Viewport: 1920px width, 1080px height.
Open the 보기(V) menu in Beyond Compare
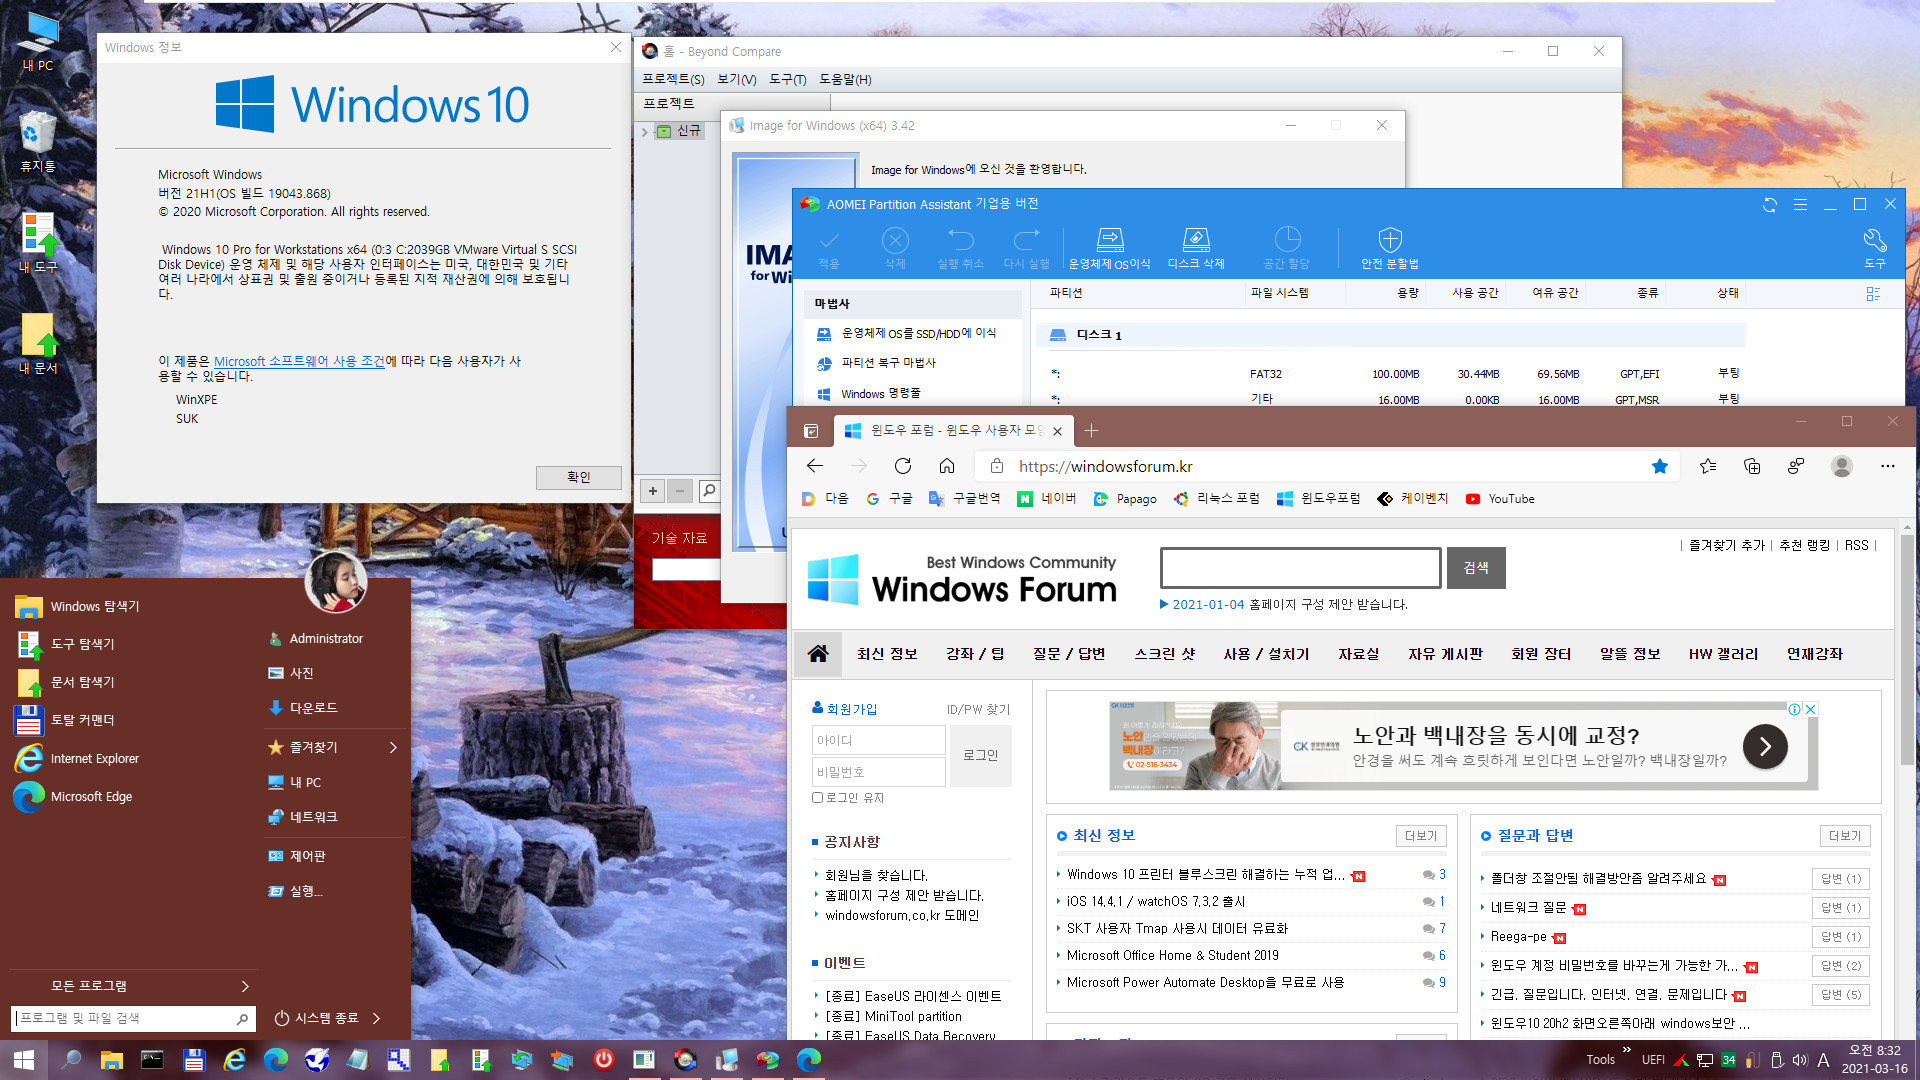click(x=736, y=80)
